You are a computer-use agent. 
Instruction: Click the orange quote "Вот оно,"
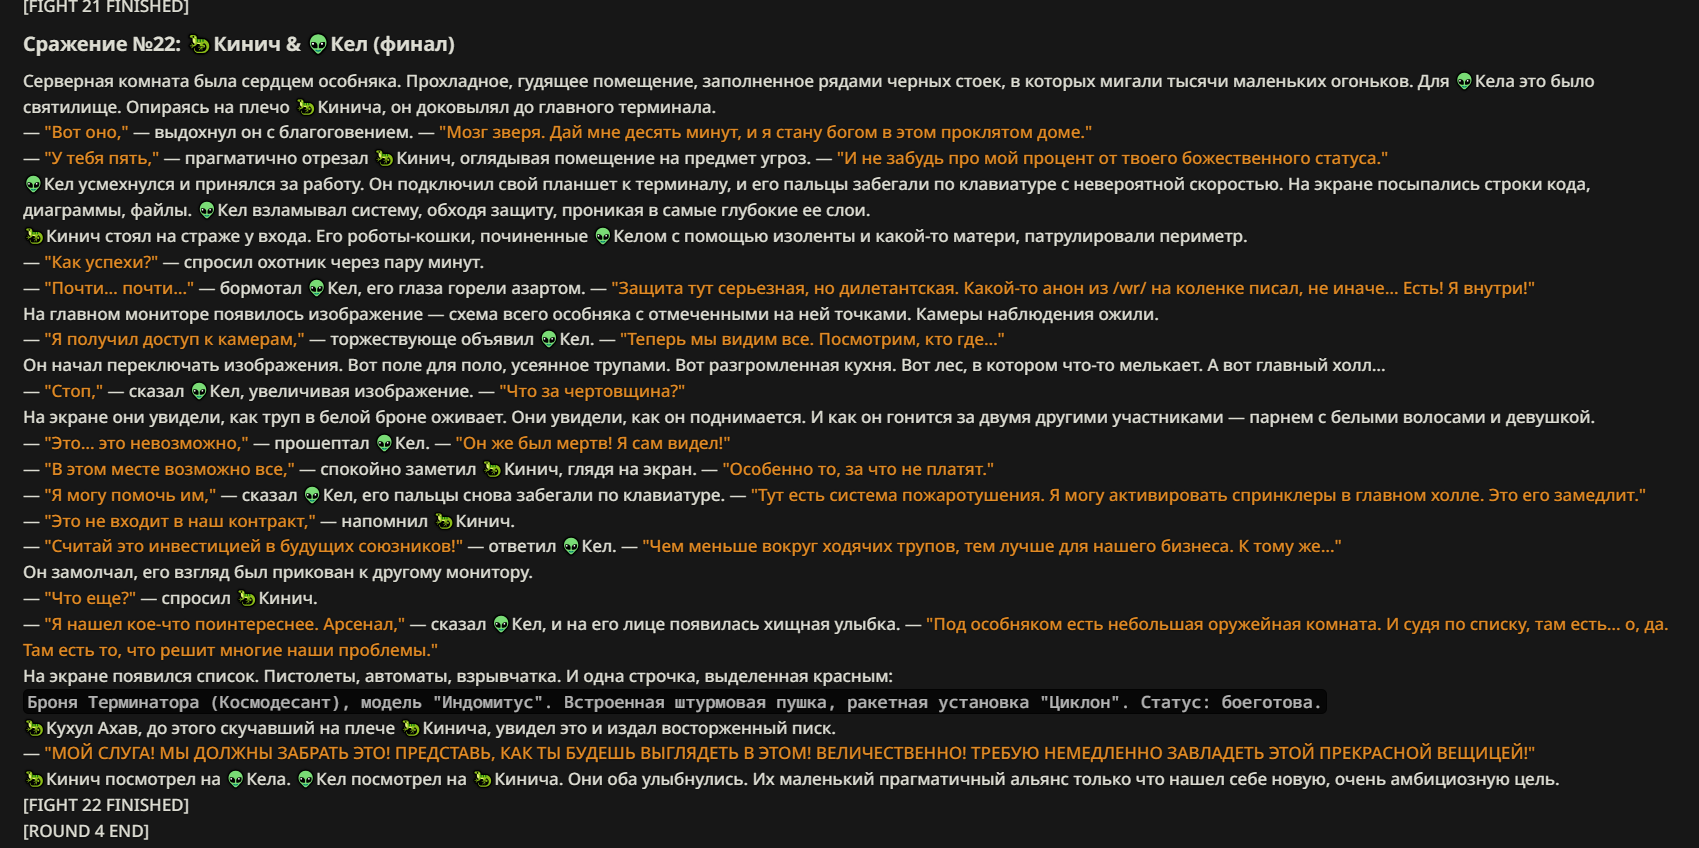coord(87,132)
